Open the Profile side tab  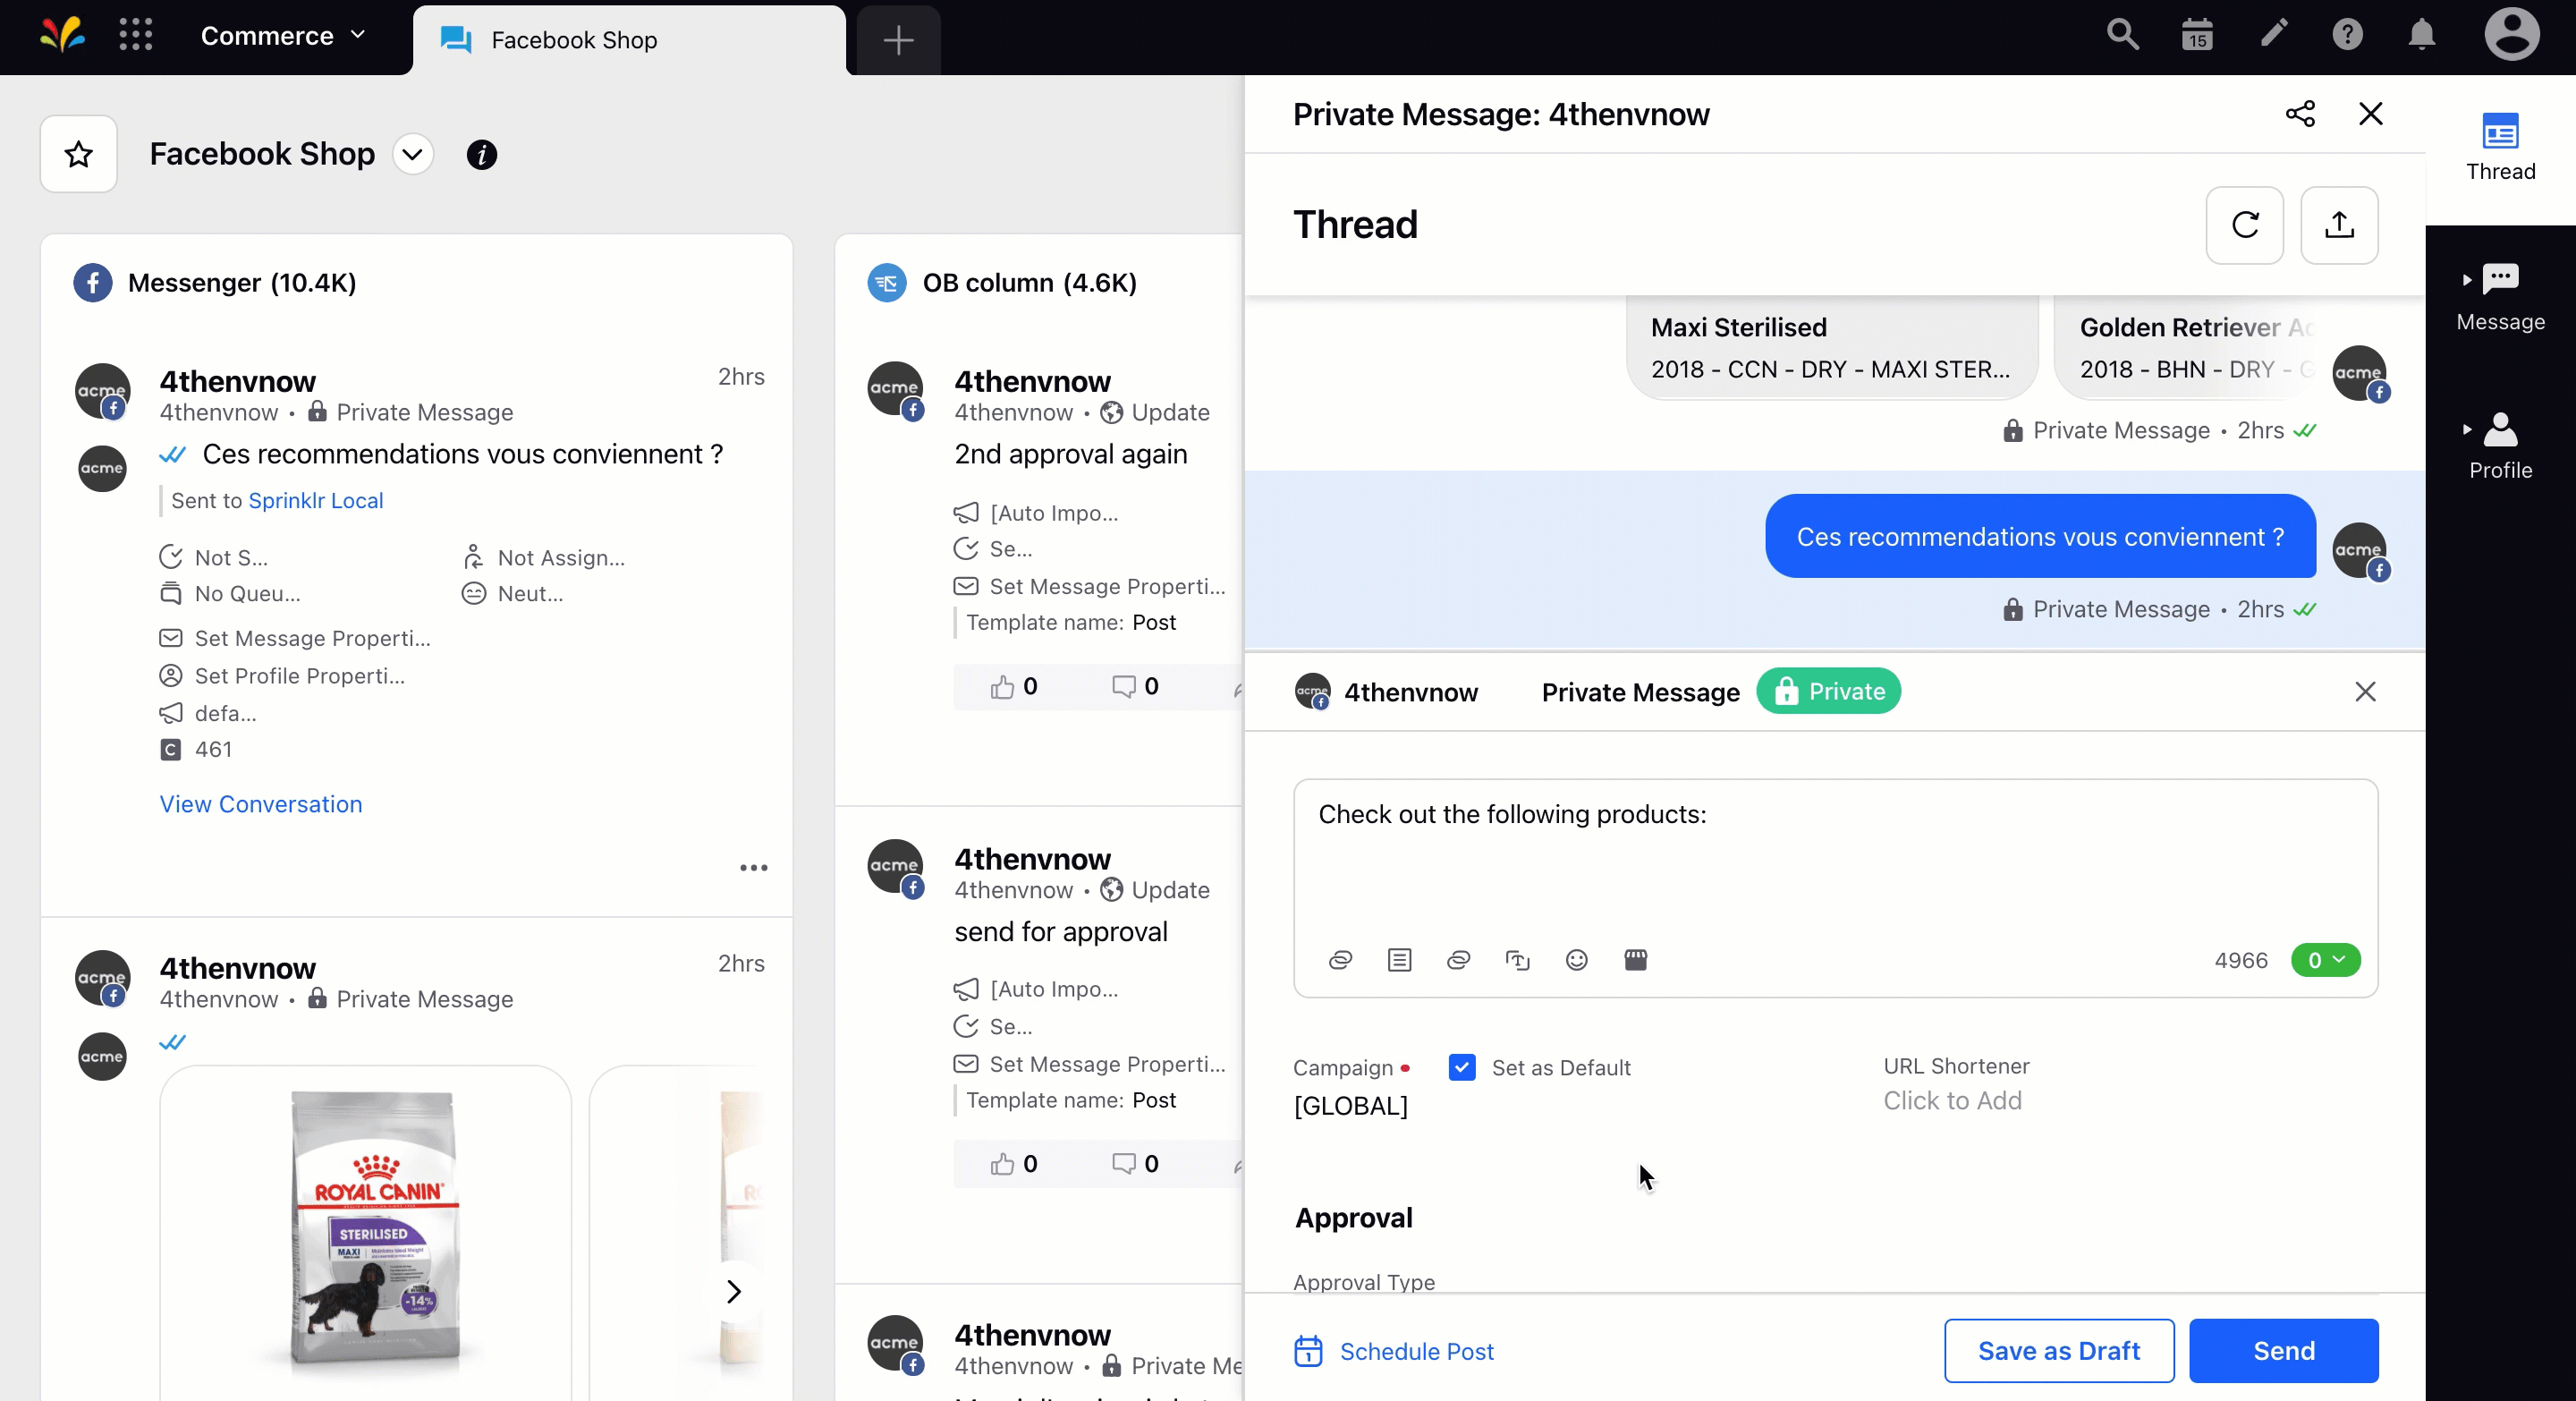coord(2500,446)
